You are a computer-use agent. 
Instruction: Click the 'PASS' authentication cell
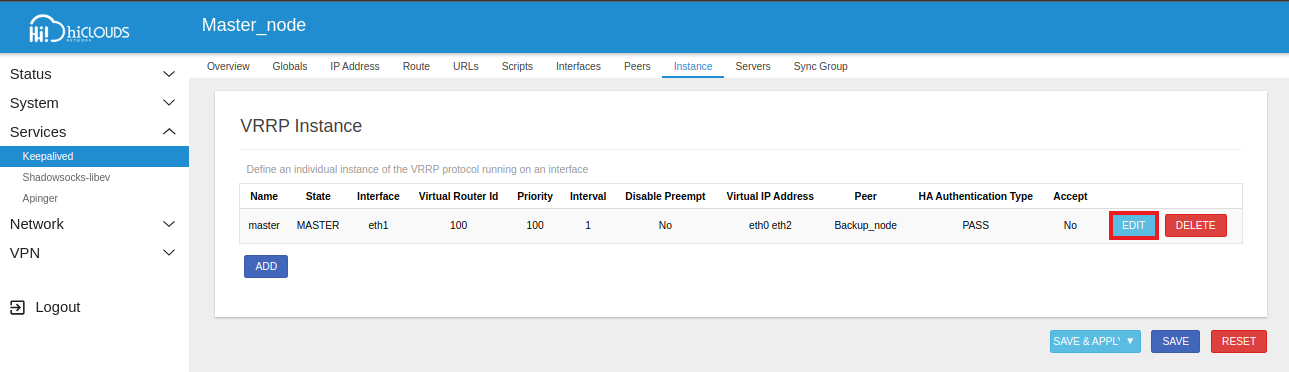[975, 226]
